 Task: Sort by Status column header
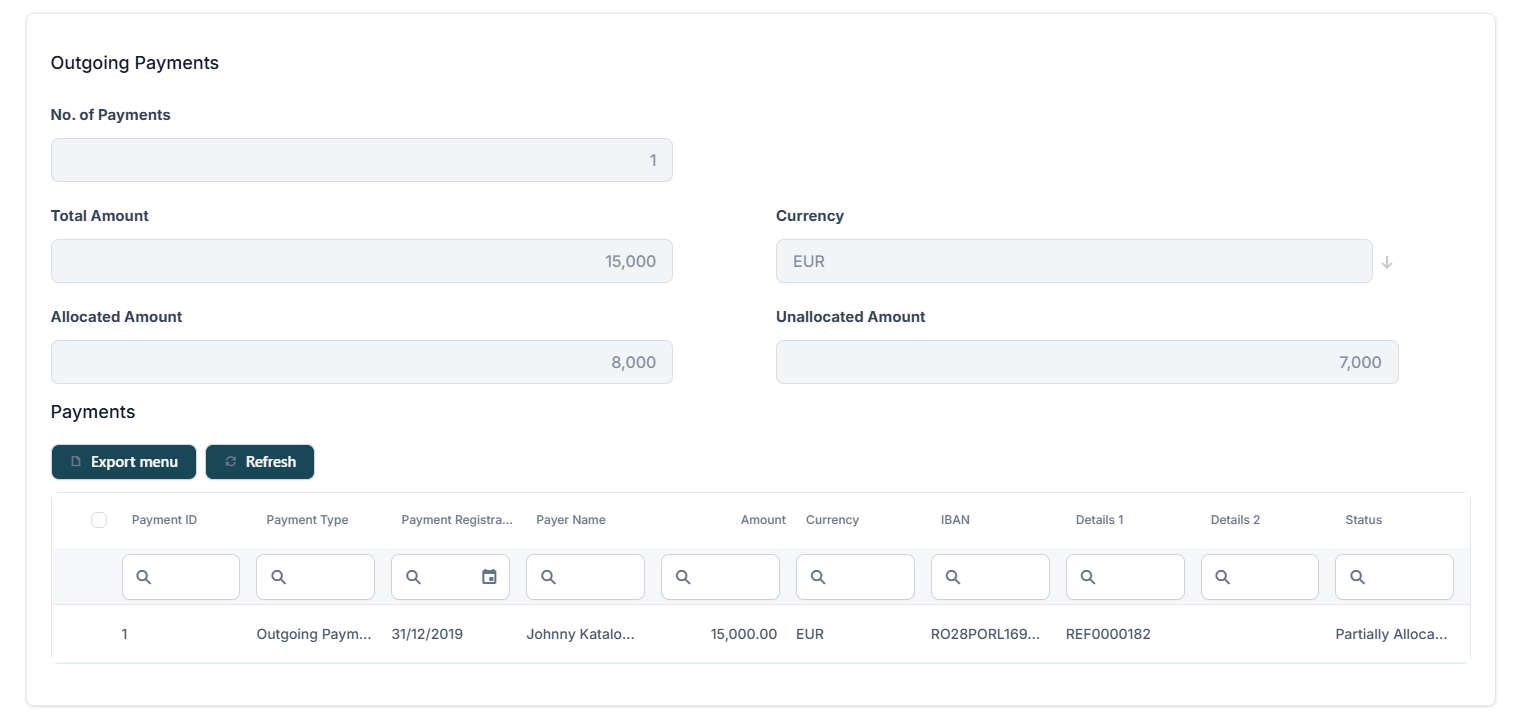pyautogui.click(x=1363, y=520)
